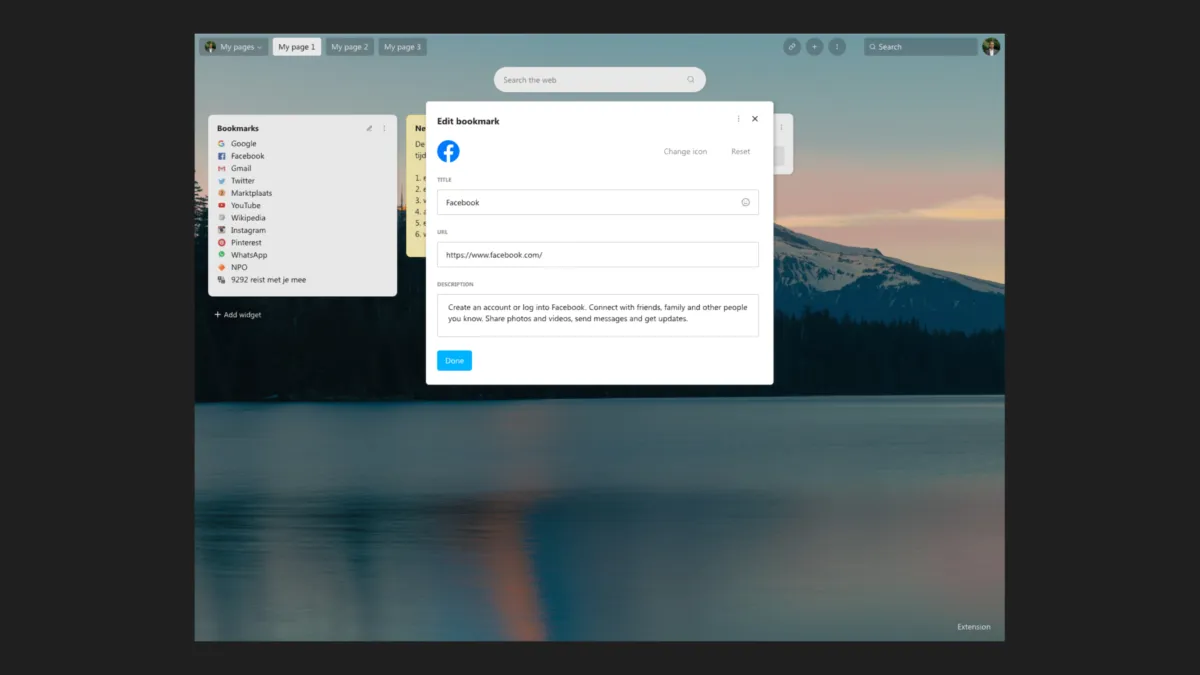Click Reset icon button
Image resolution: width=1200 pixels, height=675 pixels.
coord(740,152)
